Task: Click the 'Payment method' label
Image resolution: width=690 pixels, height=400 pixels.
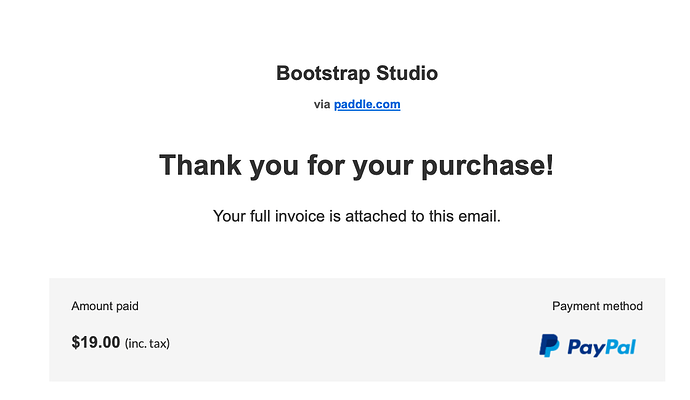Action: point(597,306)
